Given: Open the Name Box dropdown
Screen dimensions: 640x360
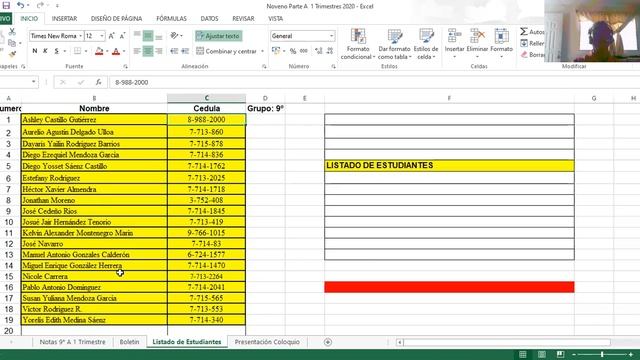Looking at the screenshot, I should (x=33, y=82).
